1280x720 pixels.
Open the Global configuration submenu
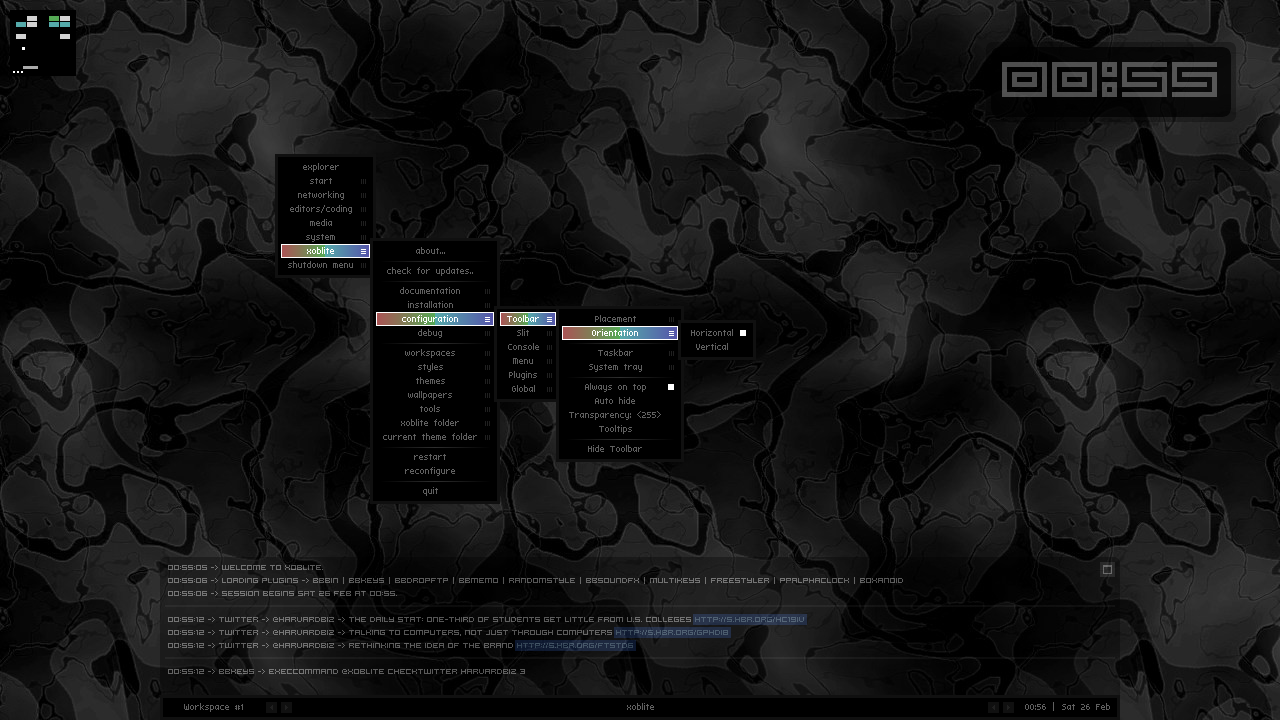[527, 389]
